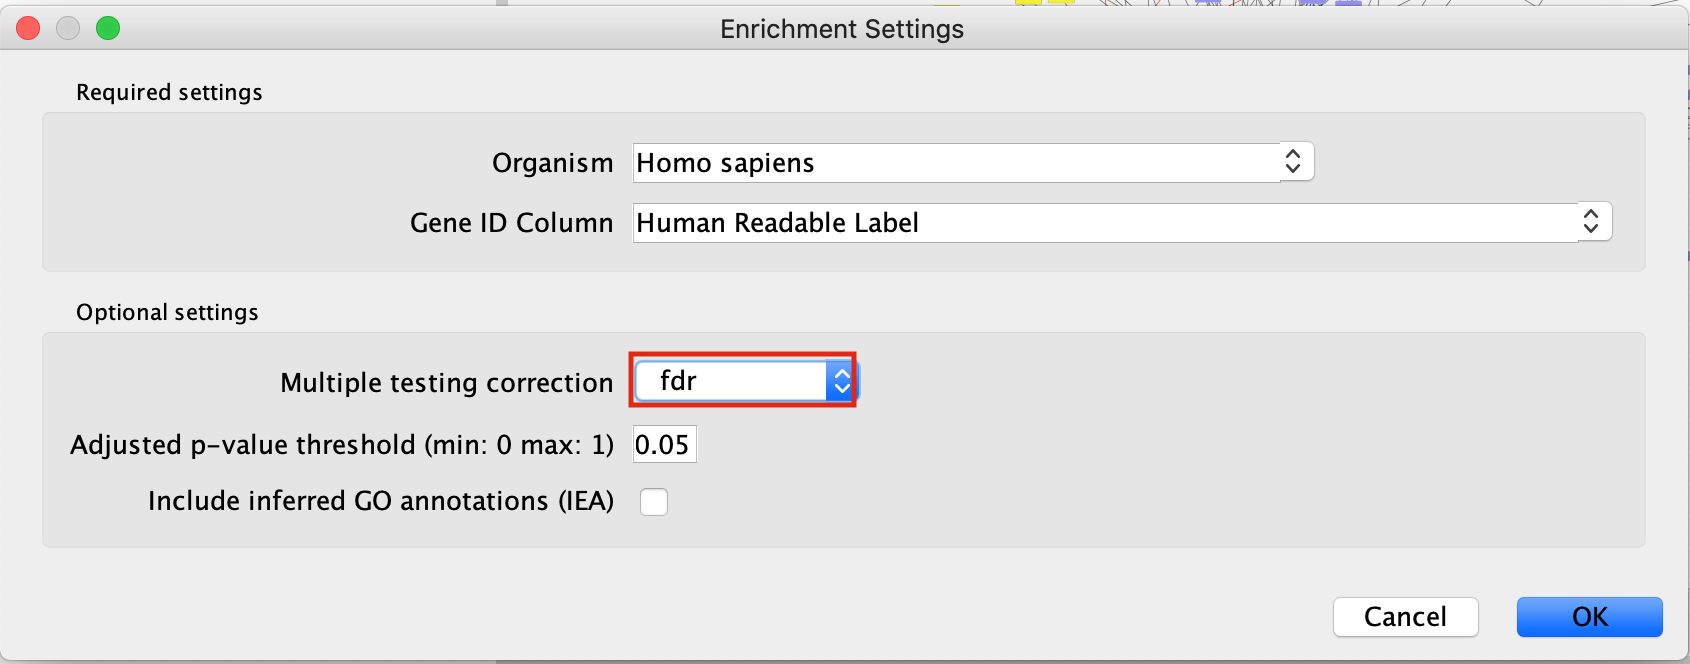
Task: Click the gray minimize window button
Action: (68, 29)
